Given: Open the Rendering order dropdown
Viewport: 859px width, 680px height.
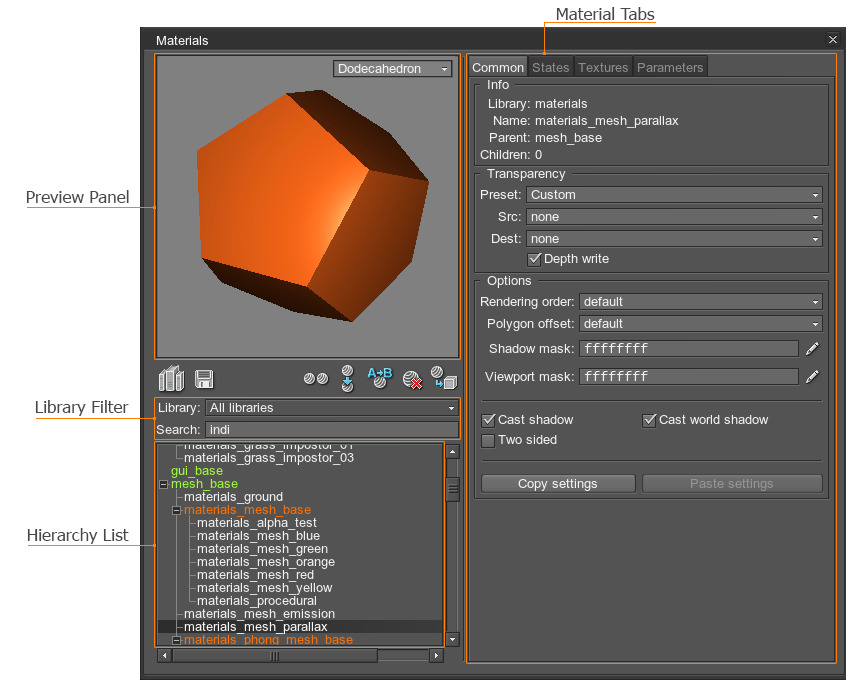Looking at the screenshot, I should [701, 302].
